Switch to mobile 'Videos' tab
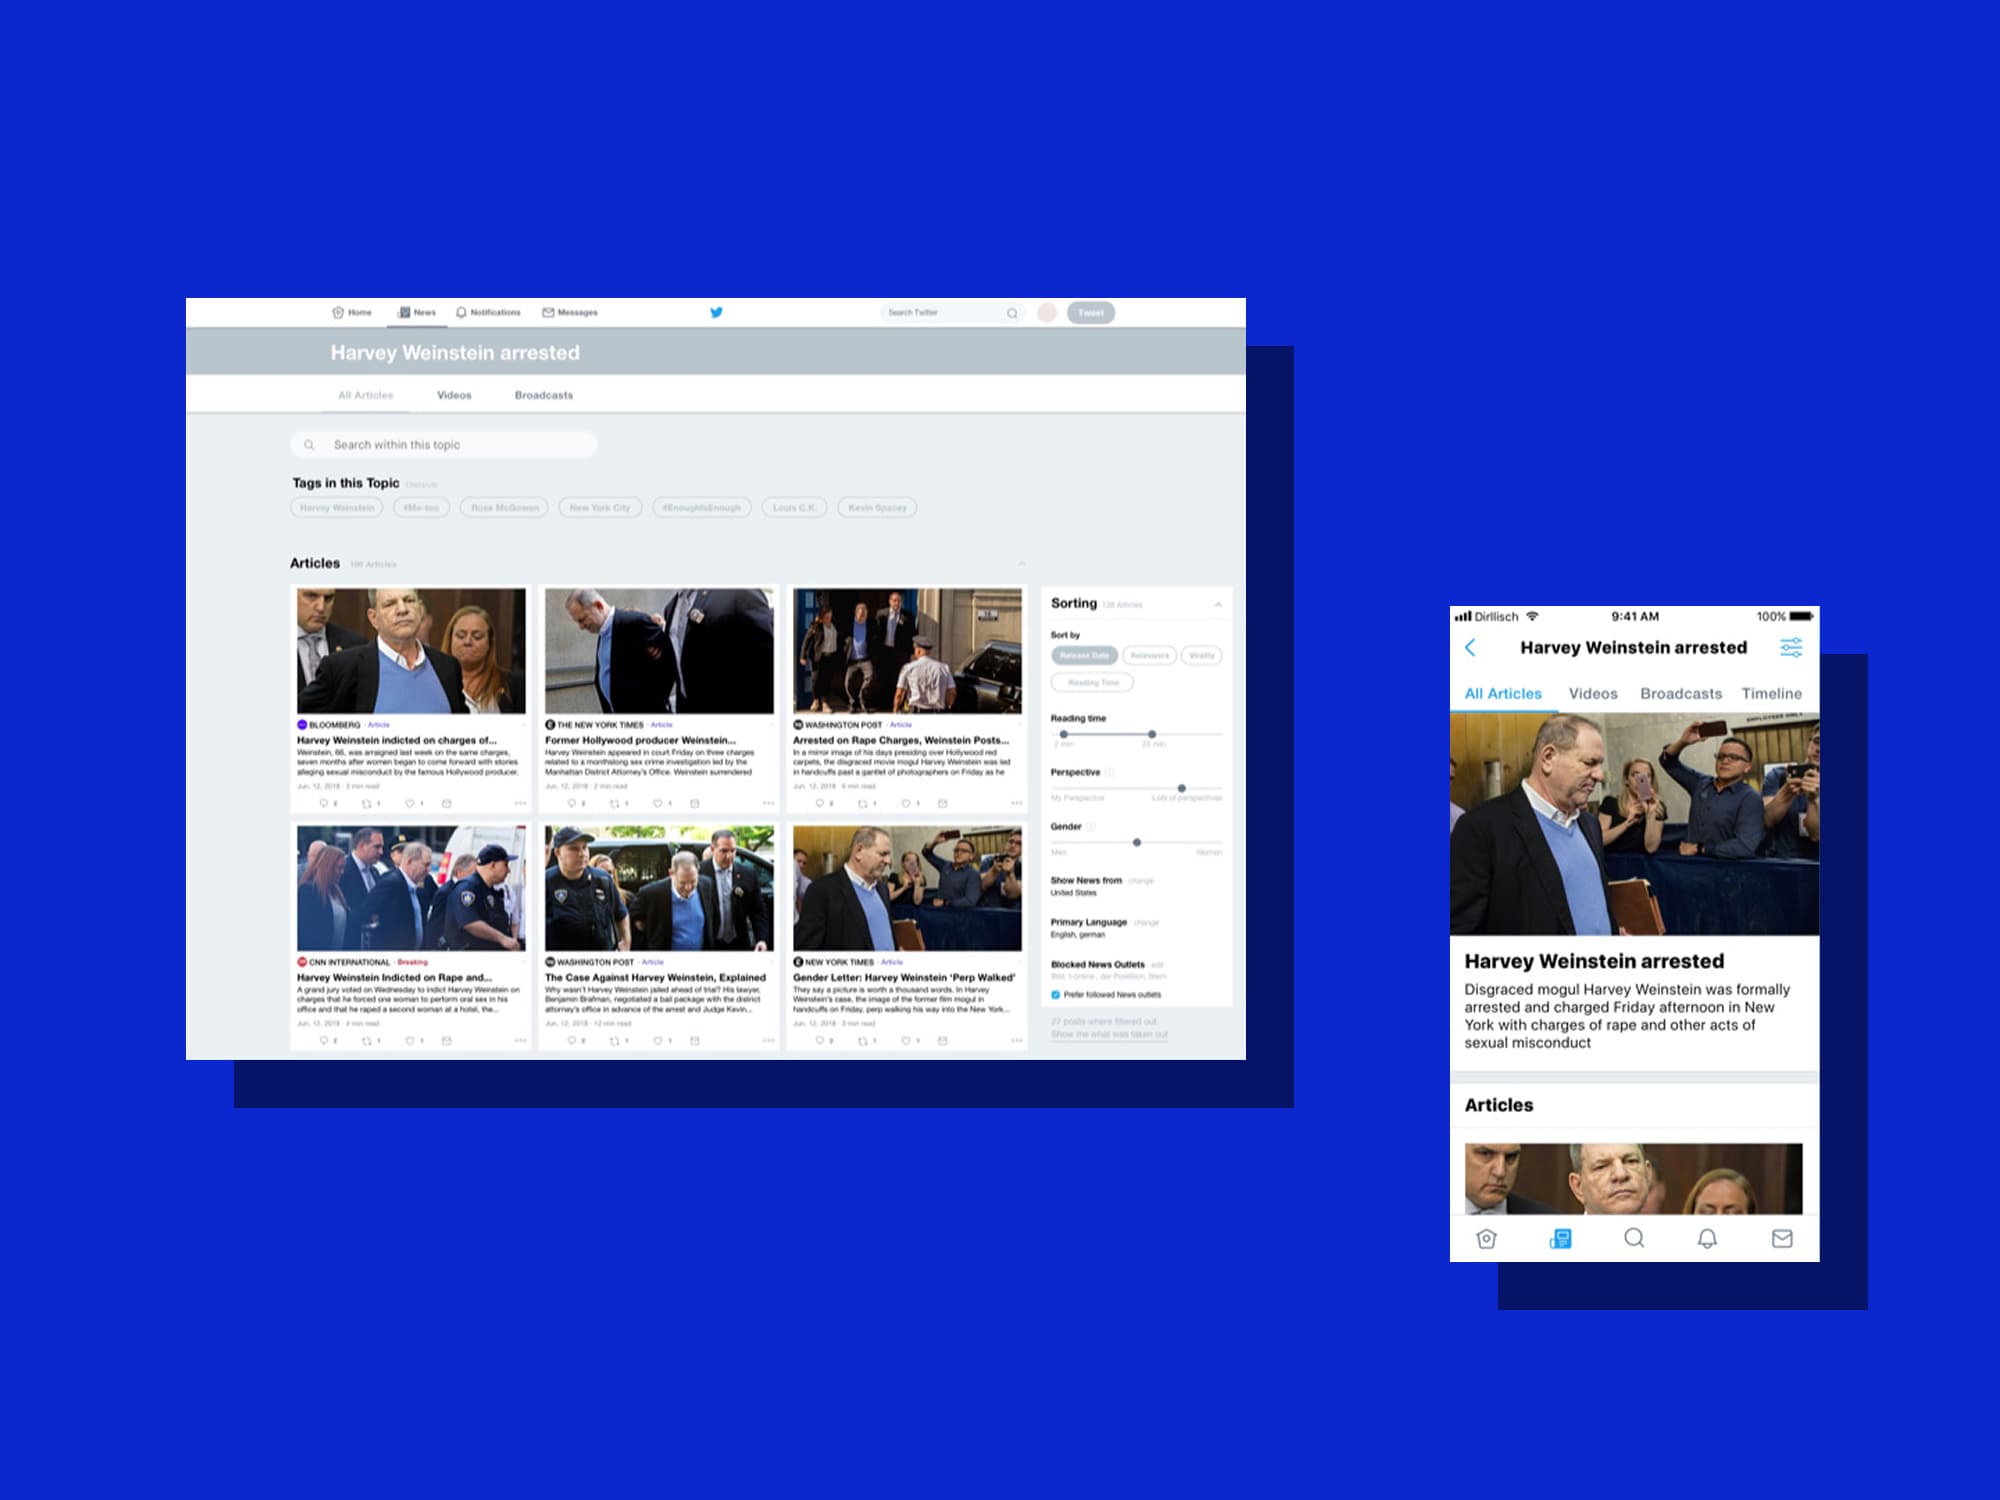The height and width of the screenshot is (1500, 2000). [1593, 693]
